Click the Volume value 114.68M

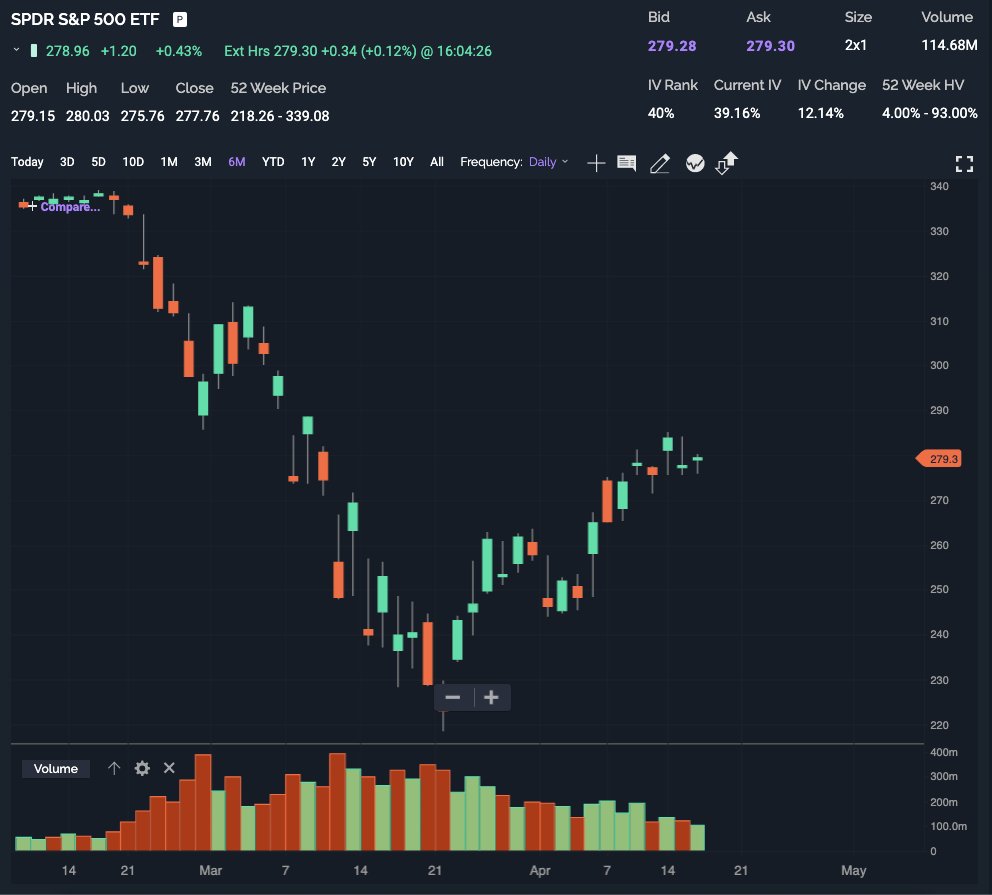(949, 45)
